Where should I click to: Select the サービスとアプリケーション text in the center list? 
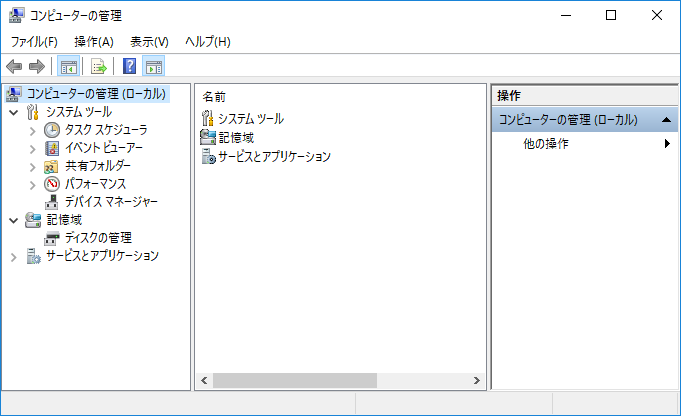(274, 156)
